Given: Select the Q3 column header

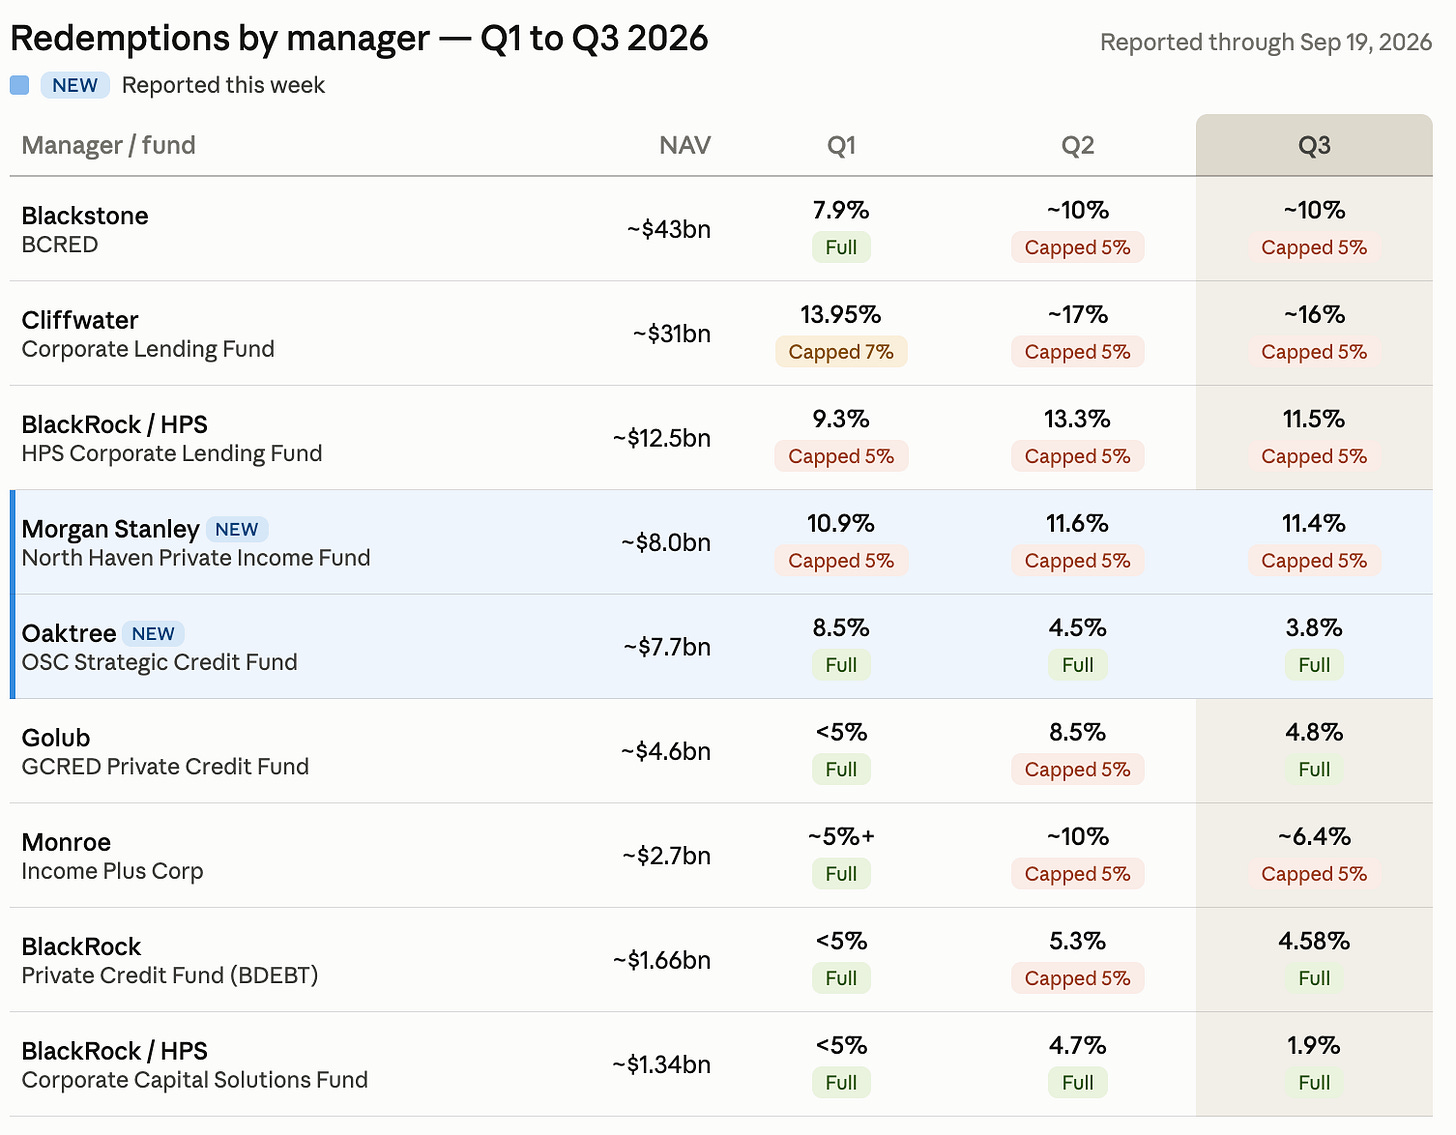Looking at the screenshot, I should (1314, 145).
